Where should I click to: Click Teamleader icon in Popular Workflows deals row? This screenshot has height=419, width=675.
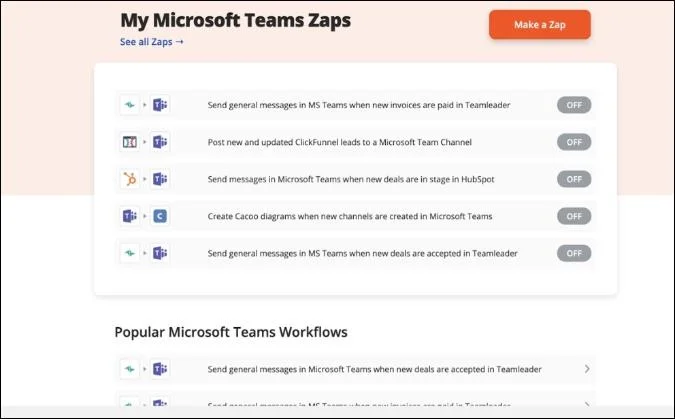(x=130, y=369)
